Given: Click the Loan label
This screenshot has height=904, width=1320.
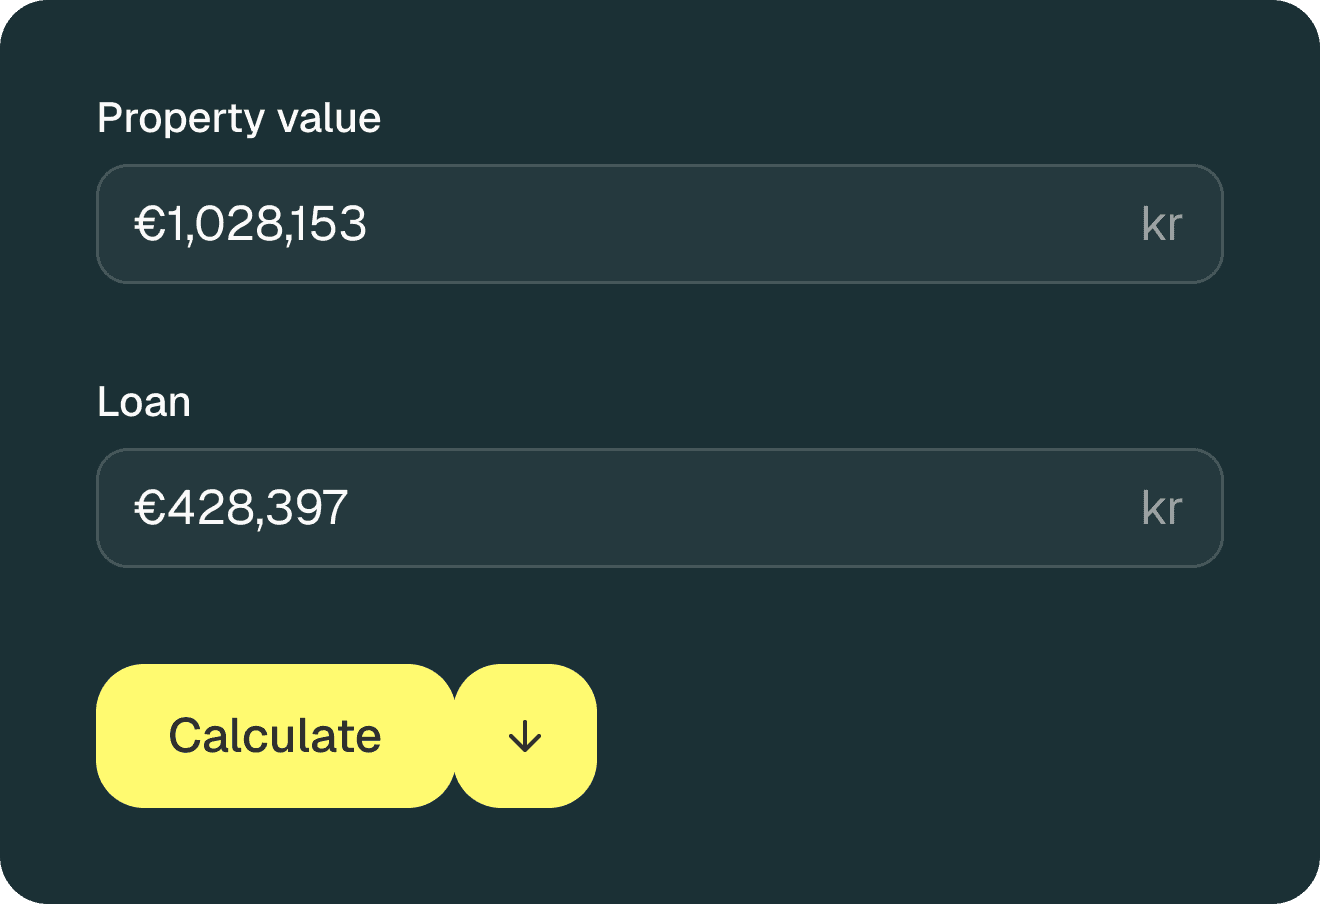Looking at the screenshot, I should 144,402.
